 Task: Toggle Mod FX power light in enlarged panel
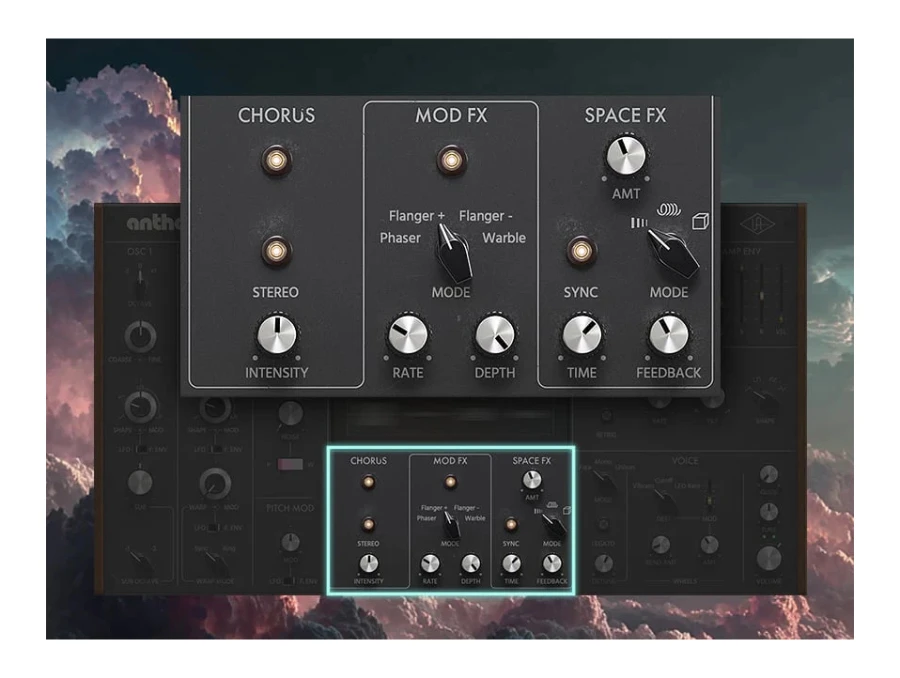(451, 160)
